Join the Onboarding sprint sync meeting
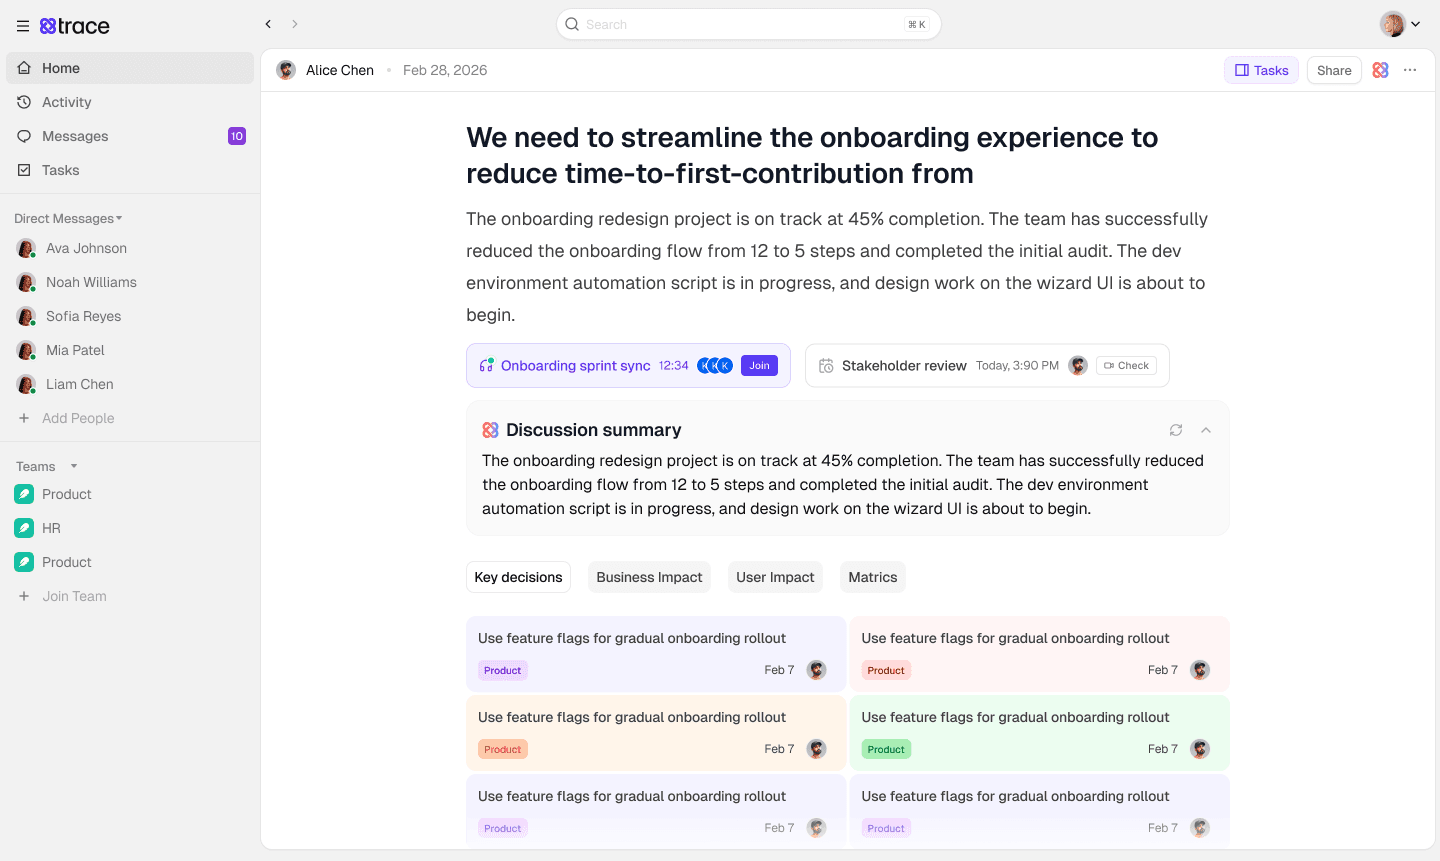This screenshot has height=861, width=1440. 759,366
